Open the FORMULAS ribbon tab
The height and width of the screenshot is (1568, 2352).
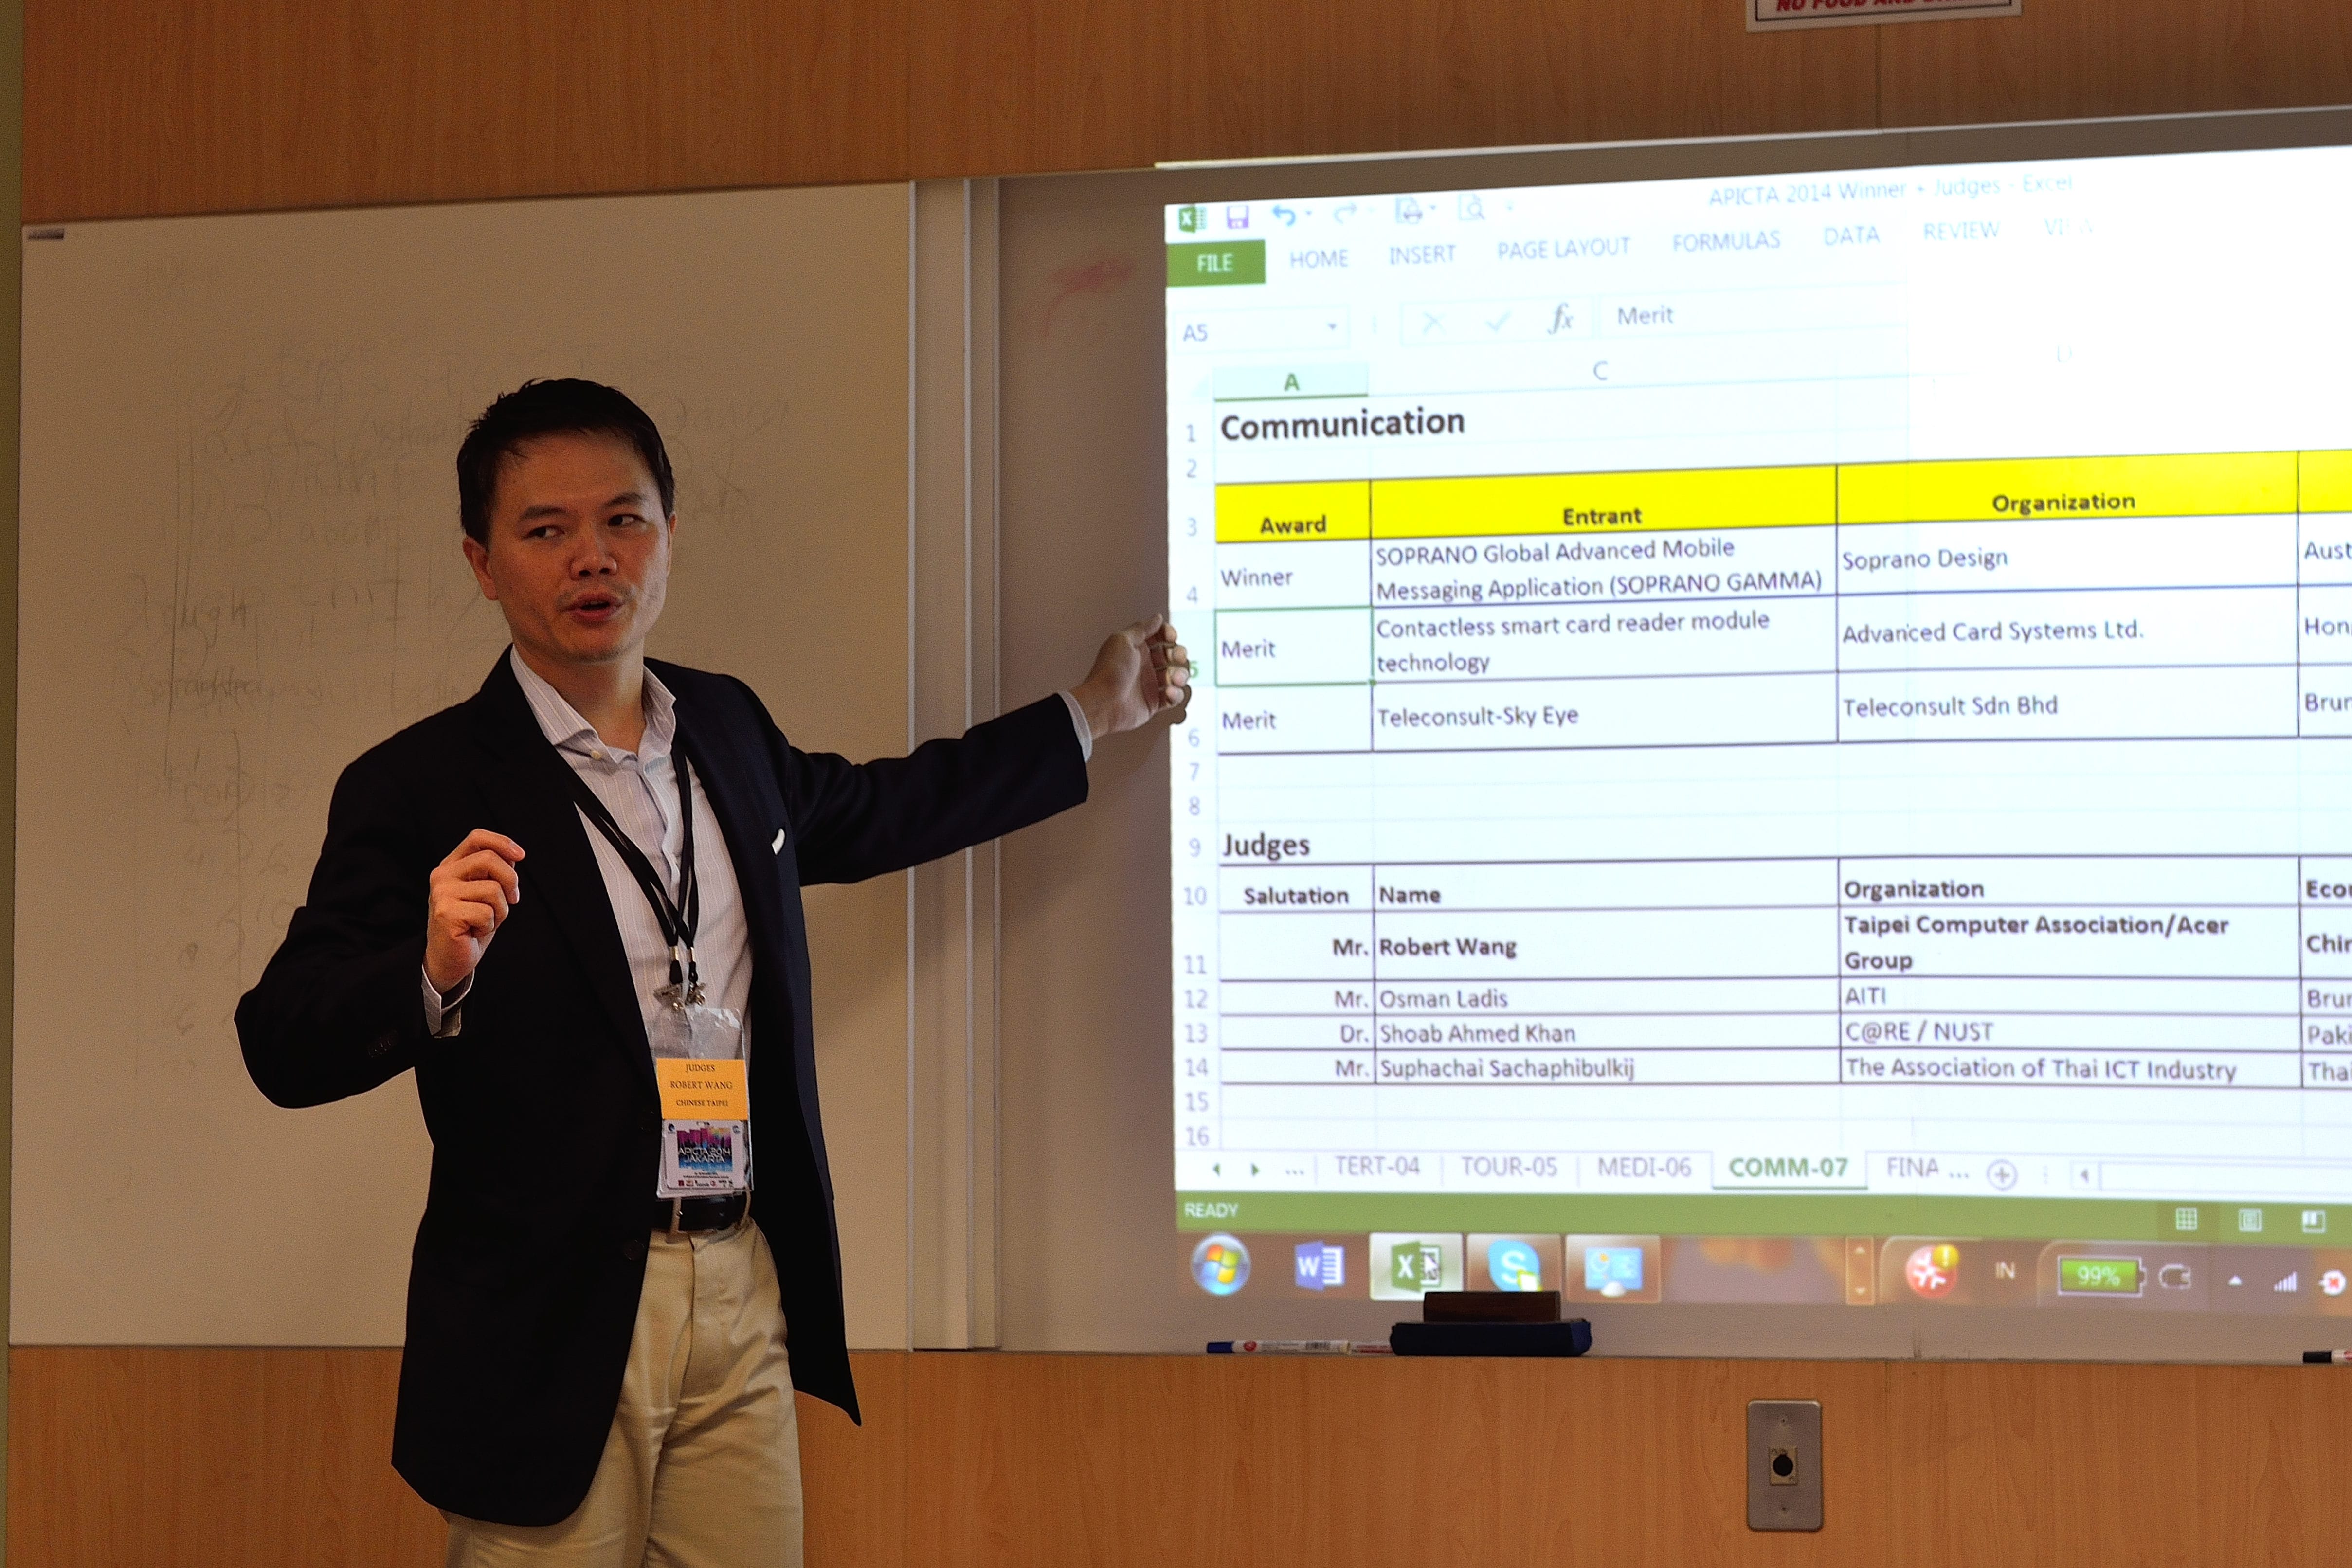click(x=1726, y=241)
